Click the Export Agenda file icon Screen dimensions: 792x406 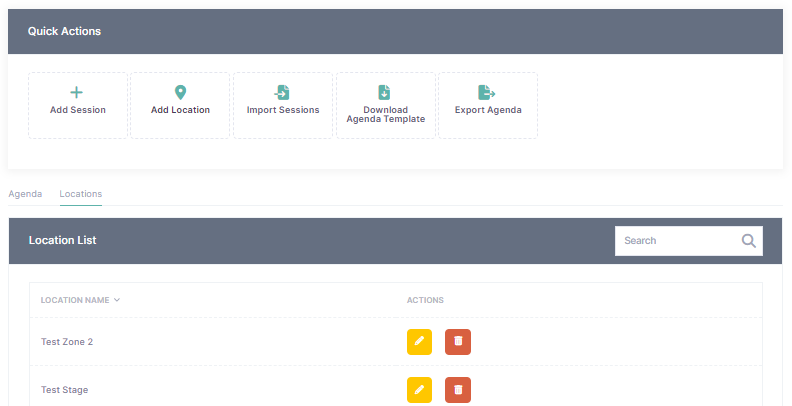point(487,92)
